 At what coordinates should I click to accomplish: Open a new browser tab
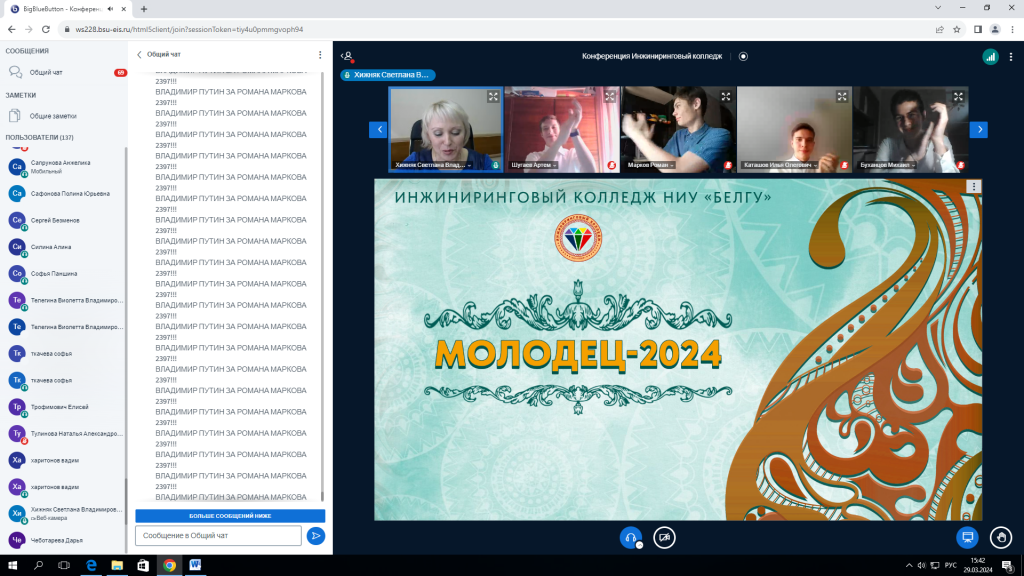click(x=144, y=9)
